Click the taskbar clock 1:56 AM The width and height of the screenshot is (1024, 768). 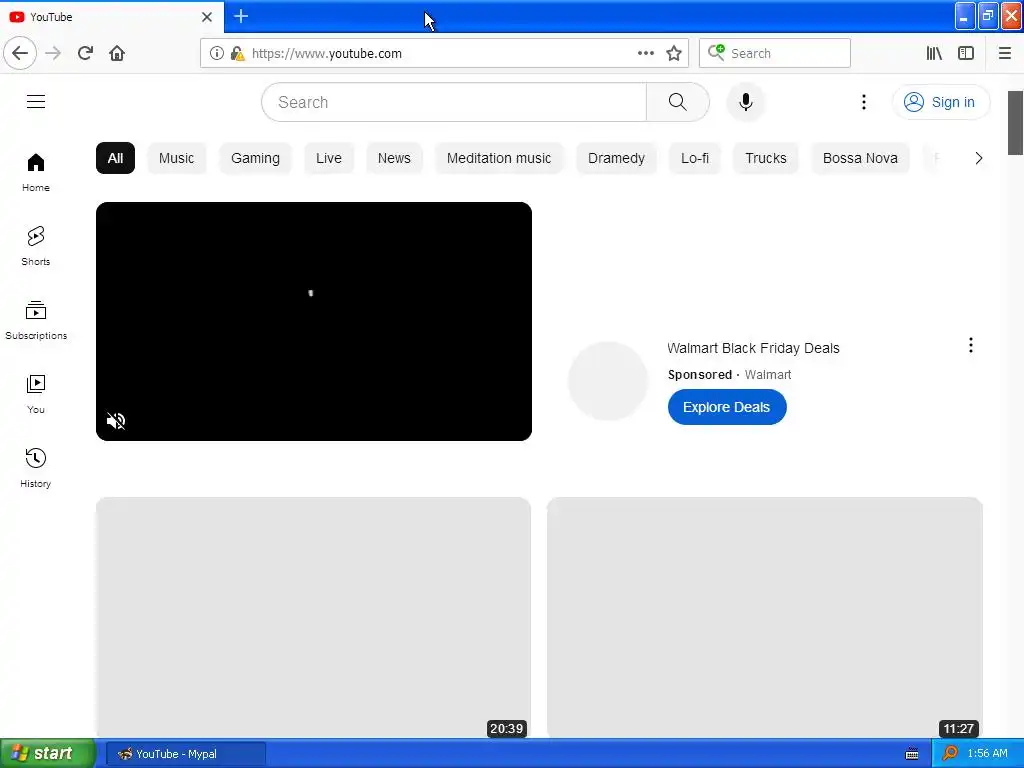click(x=987, y=754)
